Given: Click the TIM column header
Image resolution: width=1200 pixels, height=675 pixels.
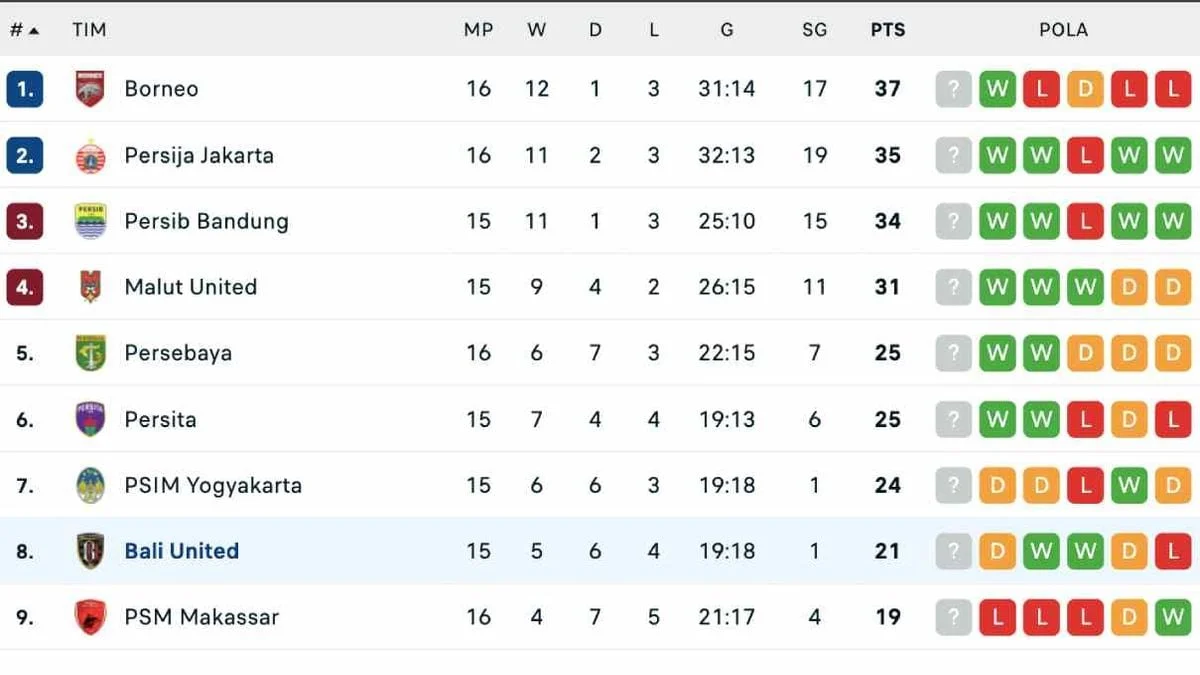Looking at the screenshot, I should [x=89, y=29].
